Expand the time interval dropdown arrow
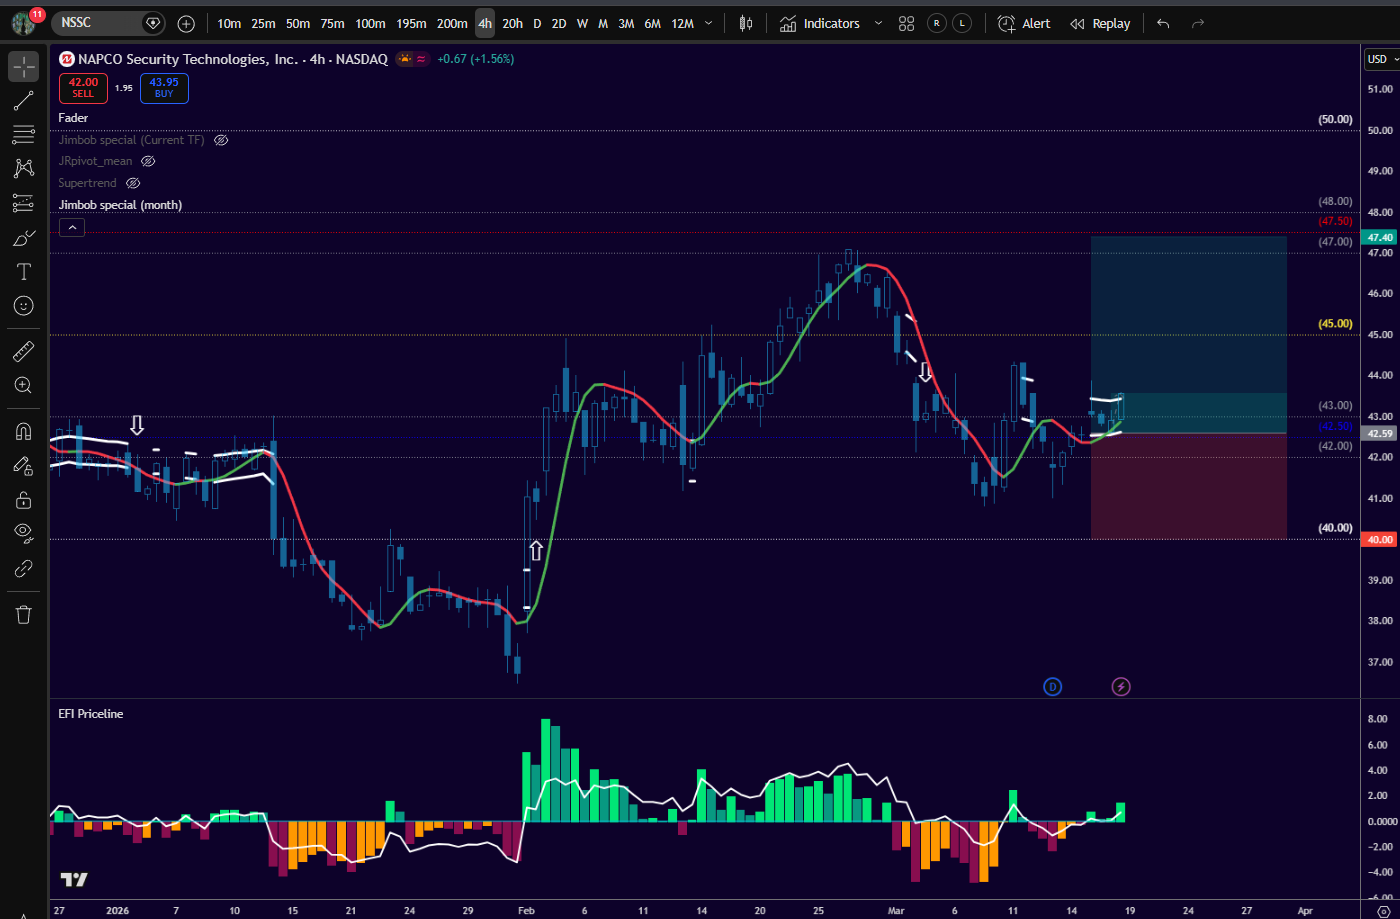This screenshot has height=919, width=1400. pyautogui.click(x=709, y=23)
